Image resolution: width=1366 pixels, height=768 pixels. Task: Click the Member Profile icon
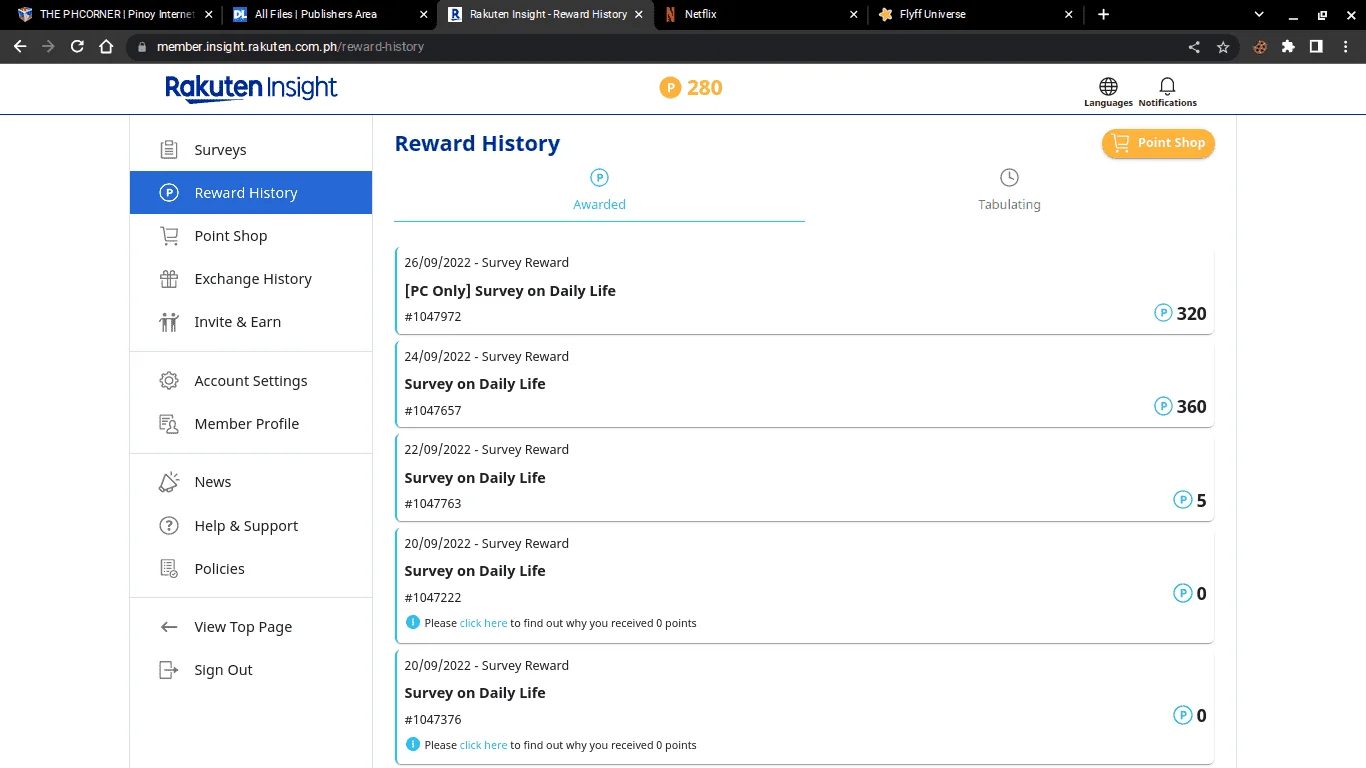[x=169, y=424]
